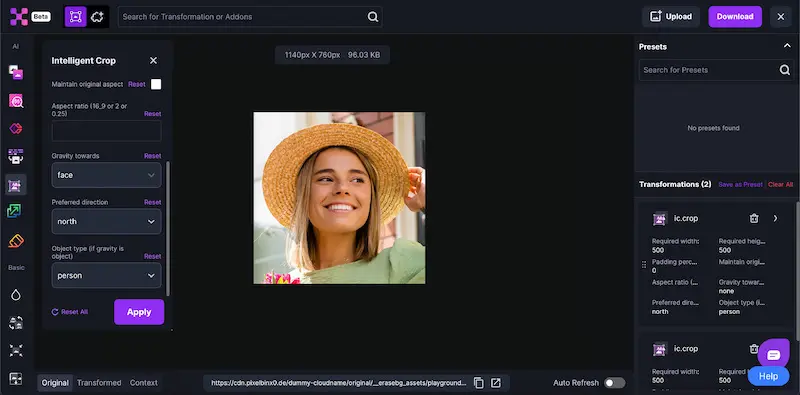The height and width of the screenshot is (395, 800).
Task: Switch to the Transformed tab
Action: coord(99,383)
